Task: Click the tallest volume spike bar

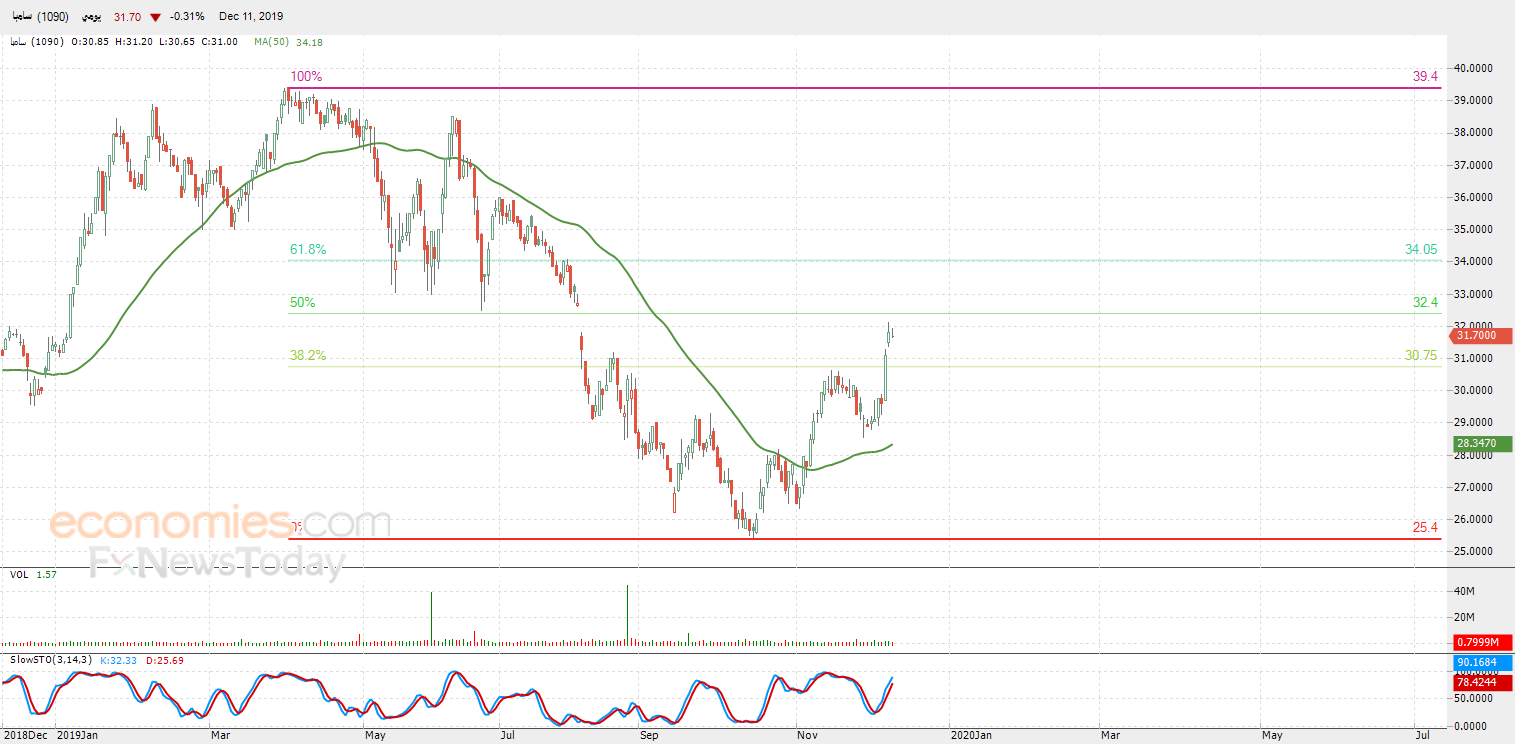Action: click(627, 614)
